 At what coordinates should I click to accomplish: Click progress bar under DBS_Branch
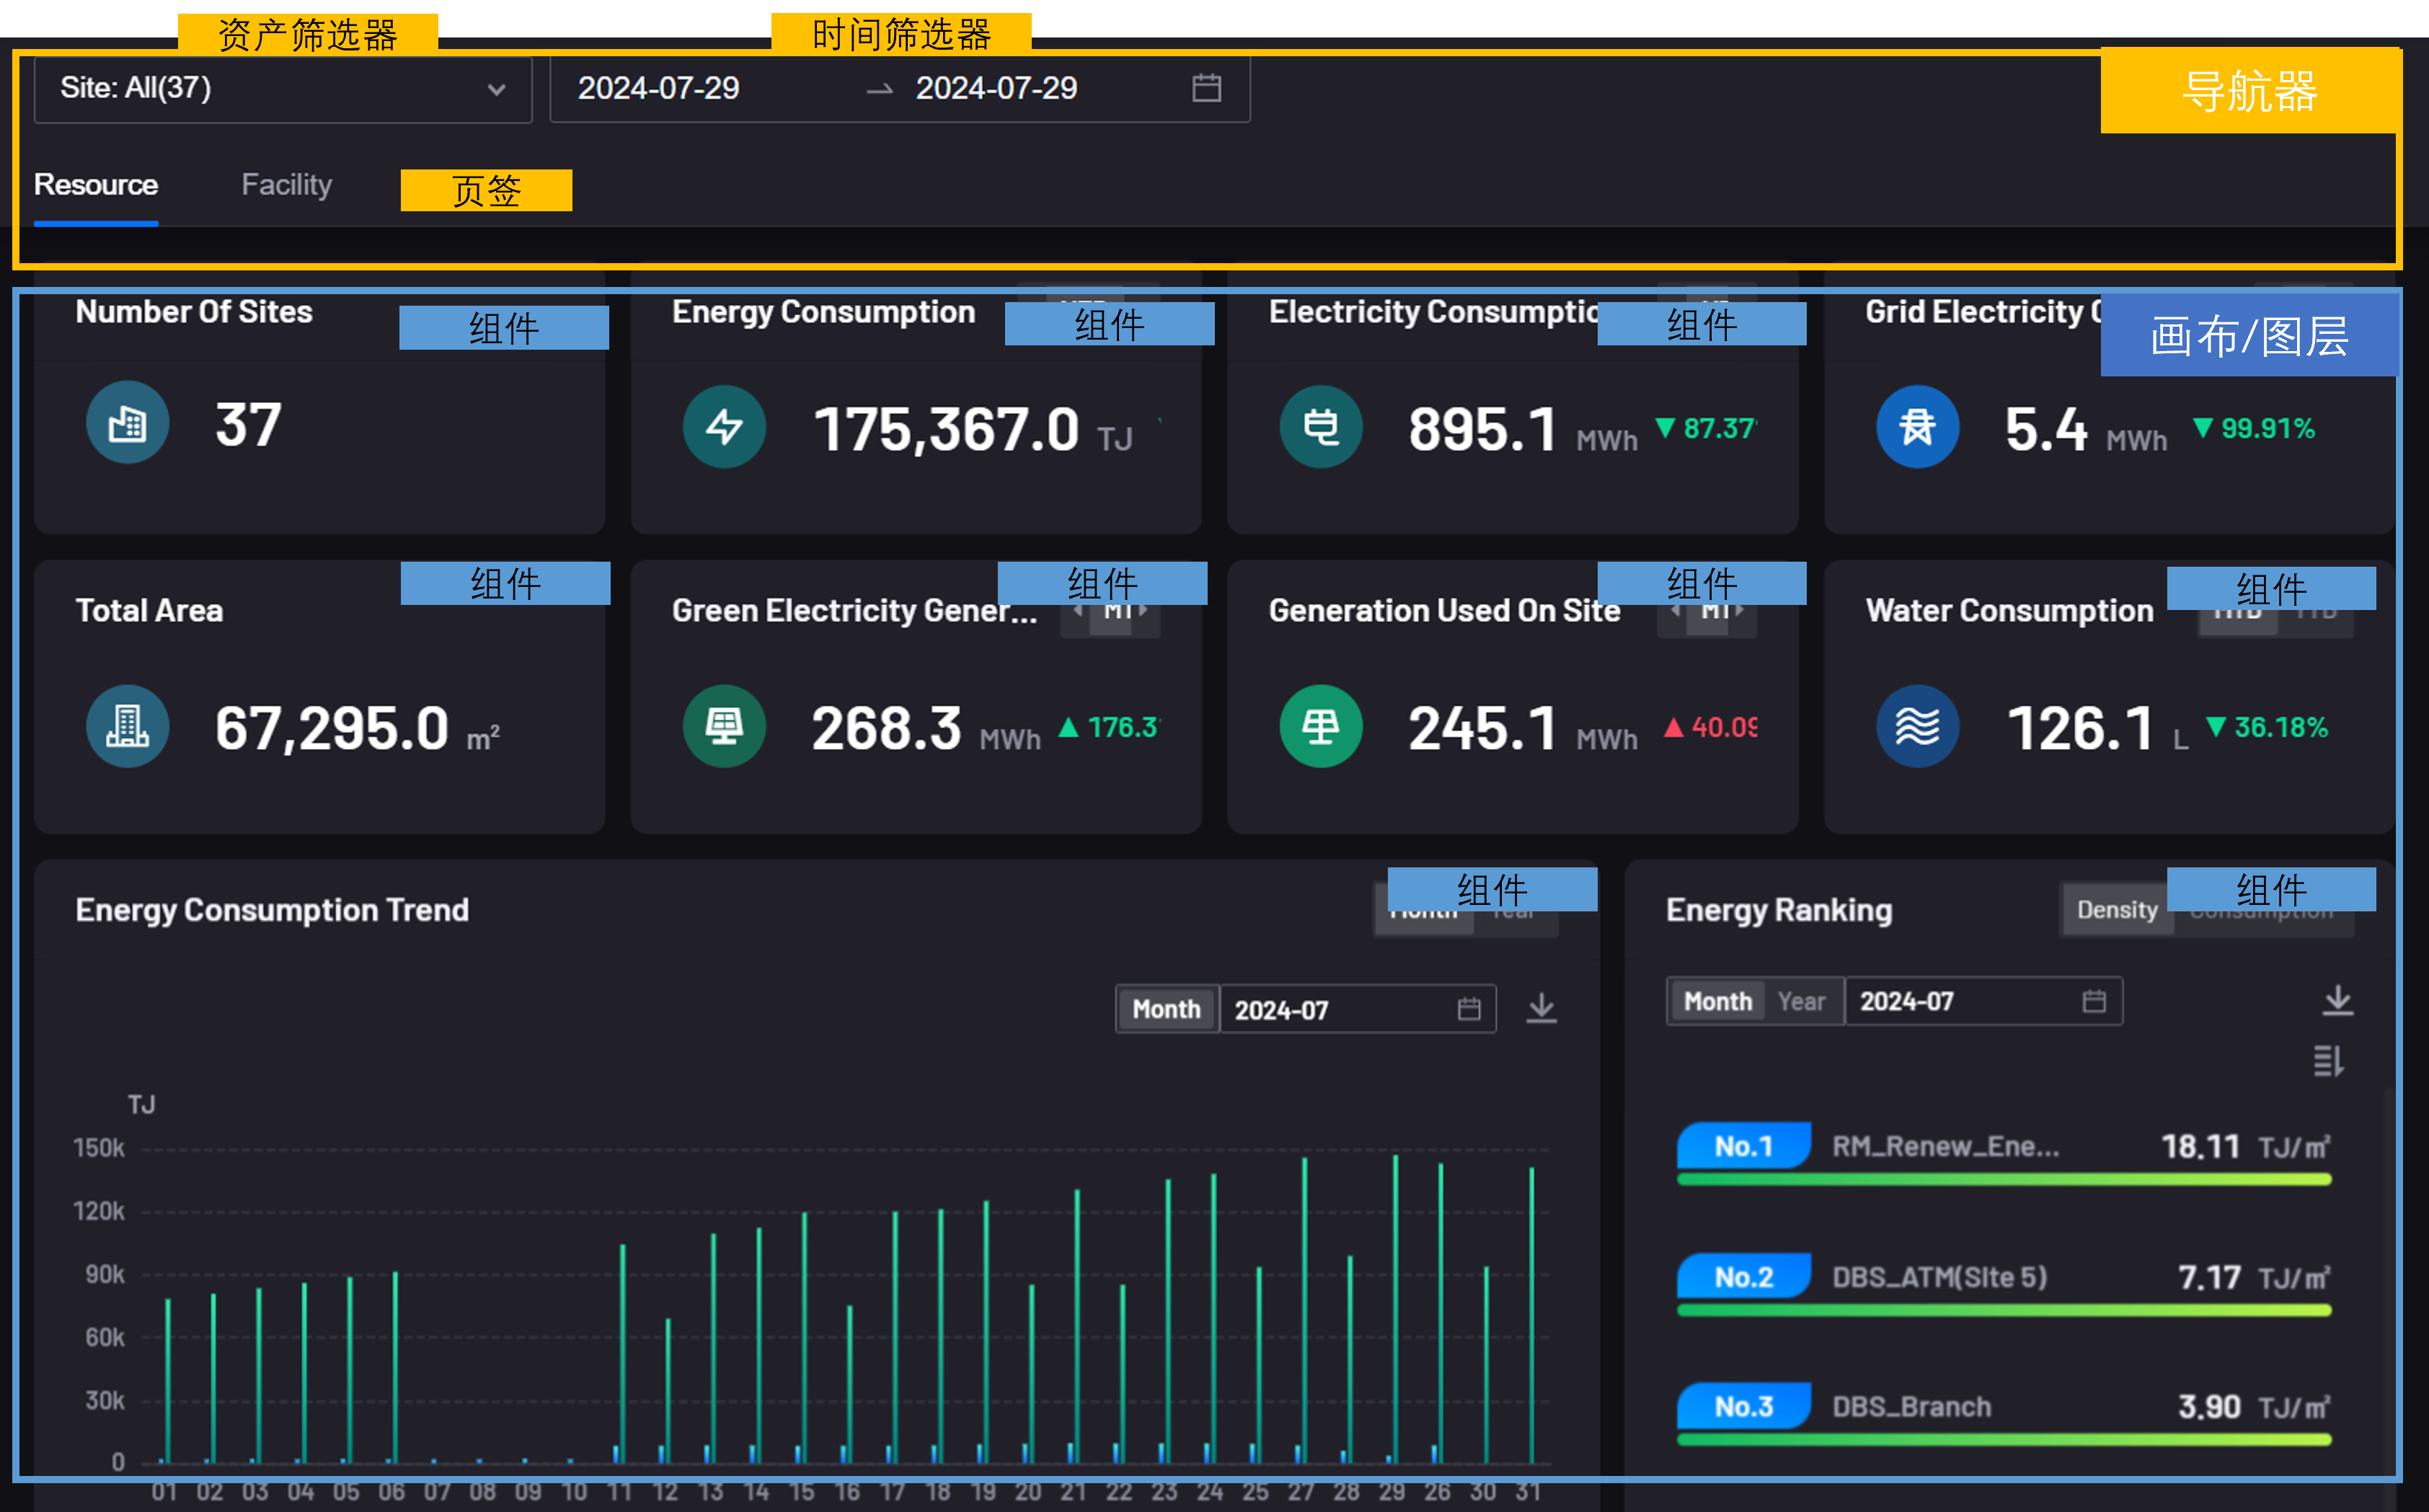[x=2004, y=1440]
